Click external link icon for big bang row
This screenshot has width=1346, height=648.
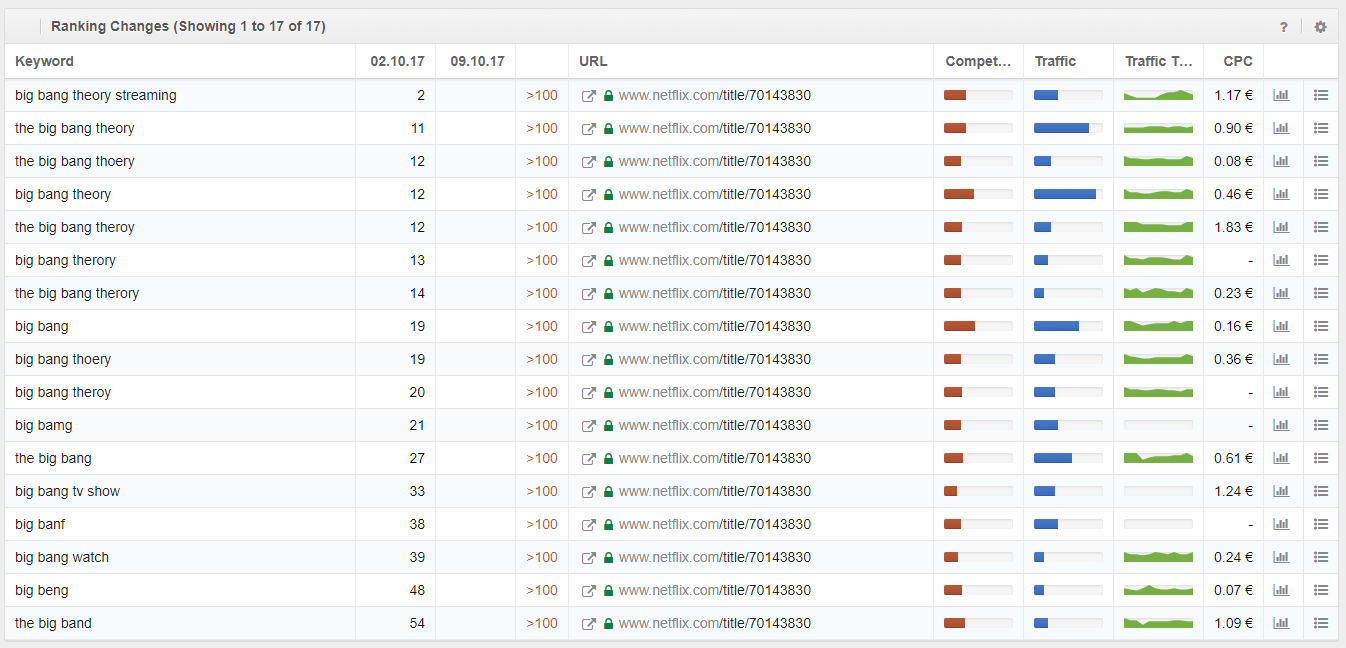(x=589, y=326)
